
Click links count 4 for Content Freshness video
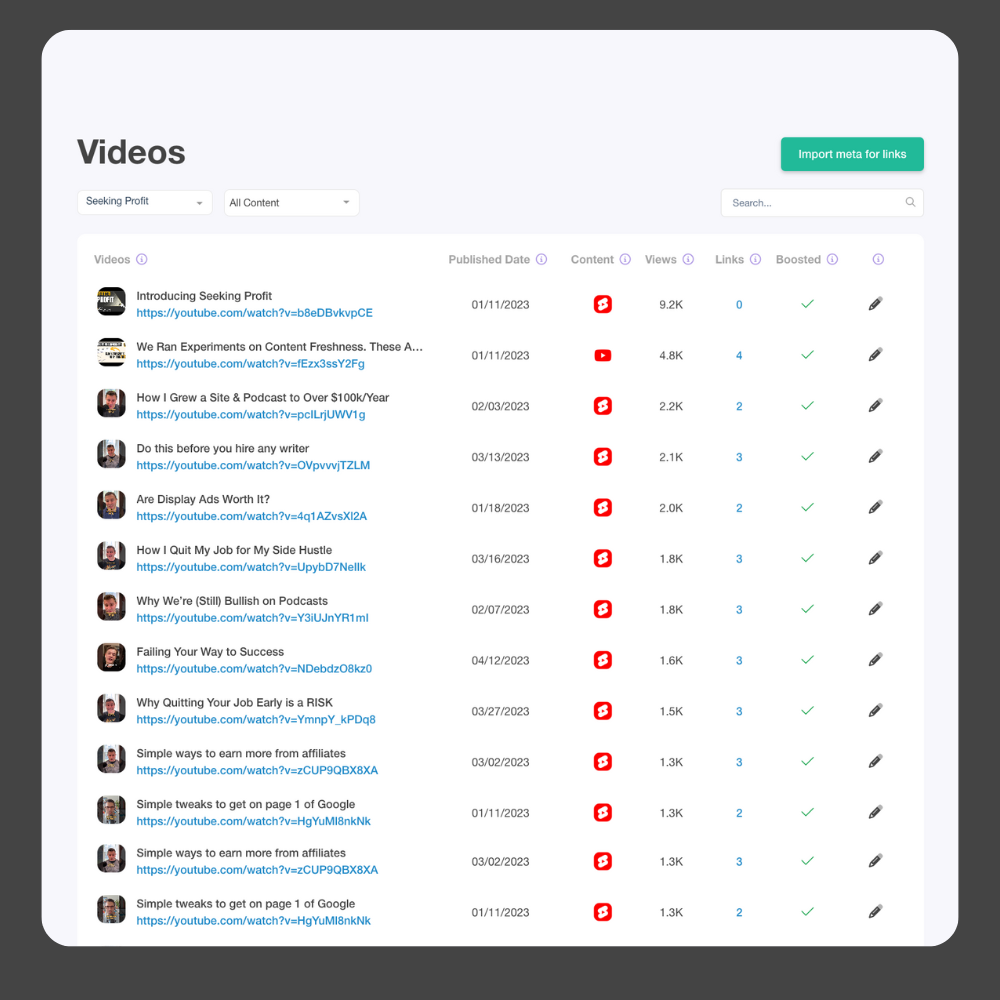[739, 355]
